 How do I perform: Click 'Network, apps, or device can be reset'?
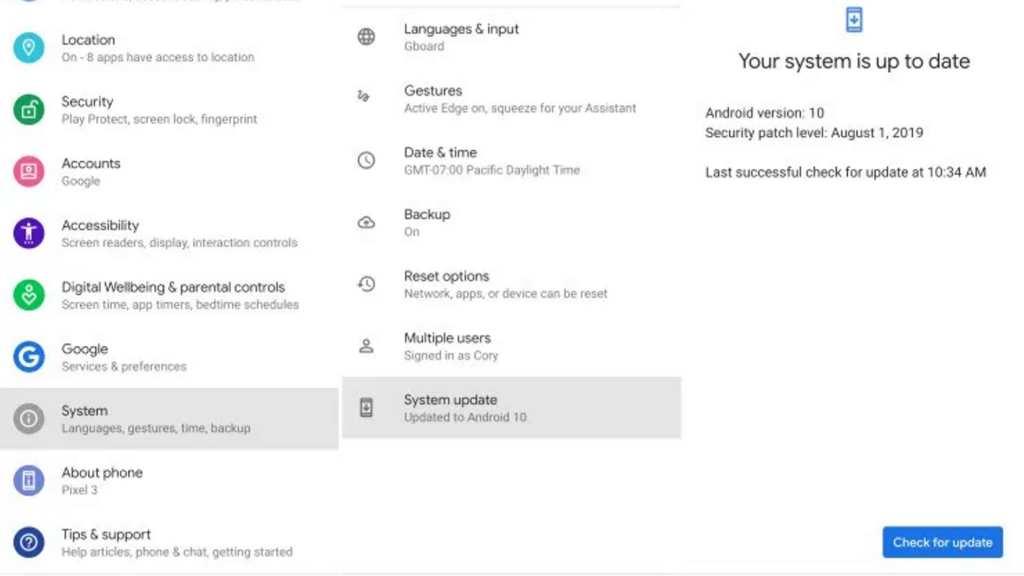505,294
